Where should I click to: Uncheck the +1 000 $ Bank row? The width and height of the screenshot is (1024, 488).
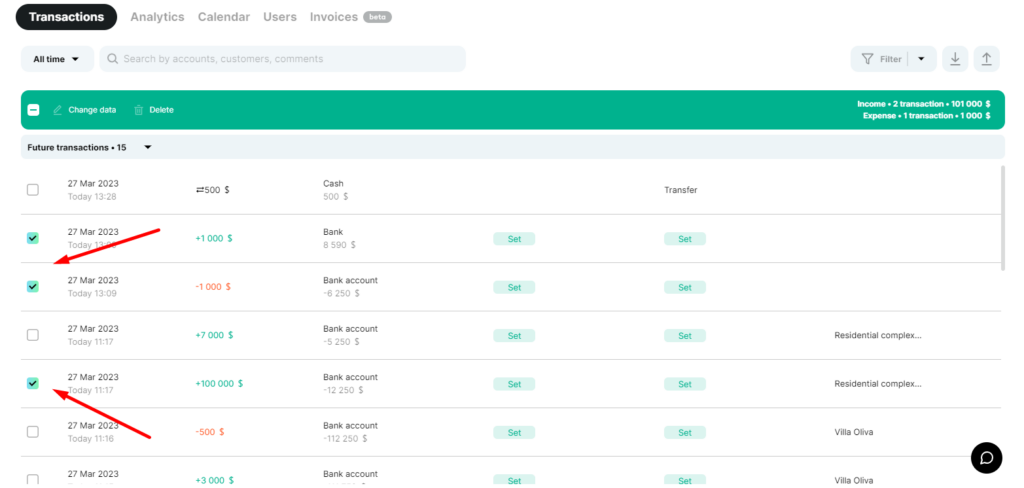(x=33, y=238)
